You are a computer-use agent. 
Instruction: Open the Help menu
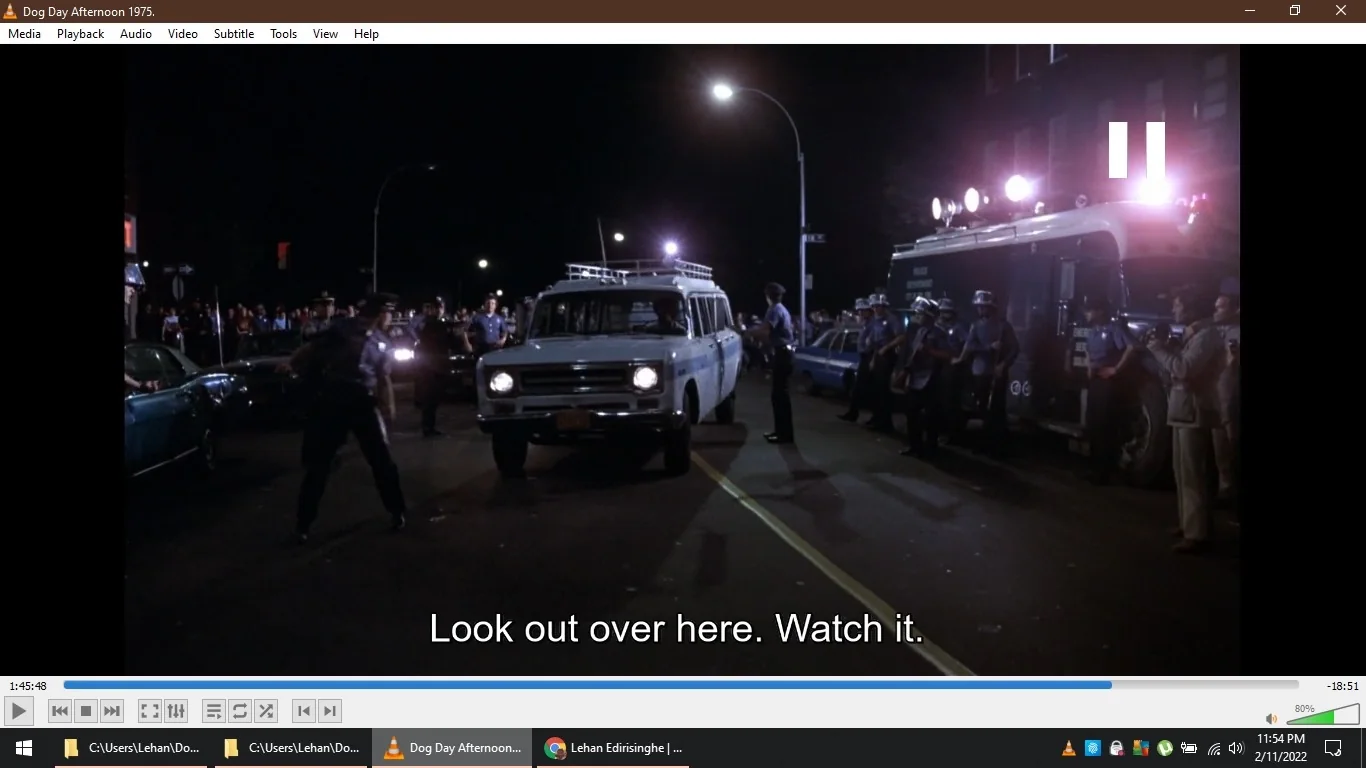367,34
